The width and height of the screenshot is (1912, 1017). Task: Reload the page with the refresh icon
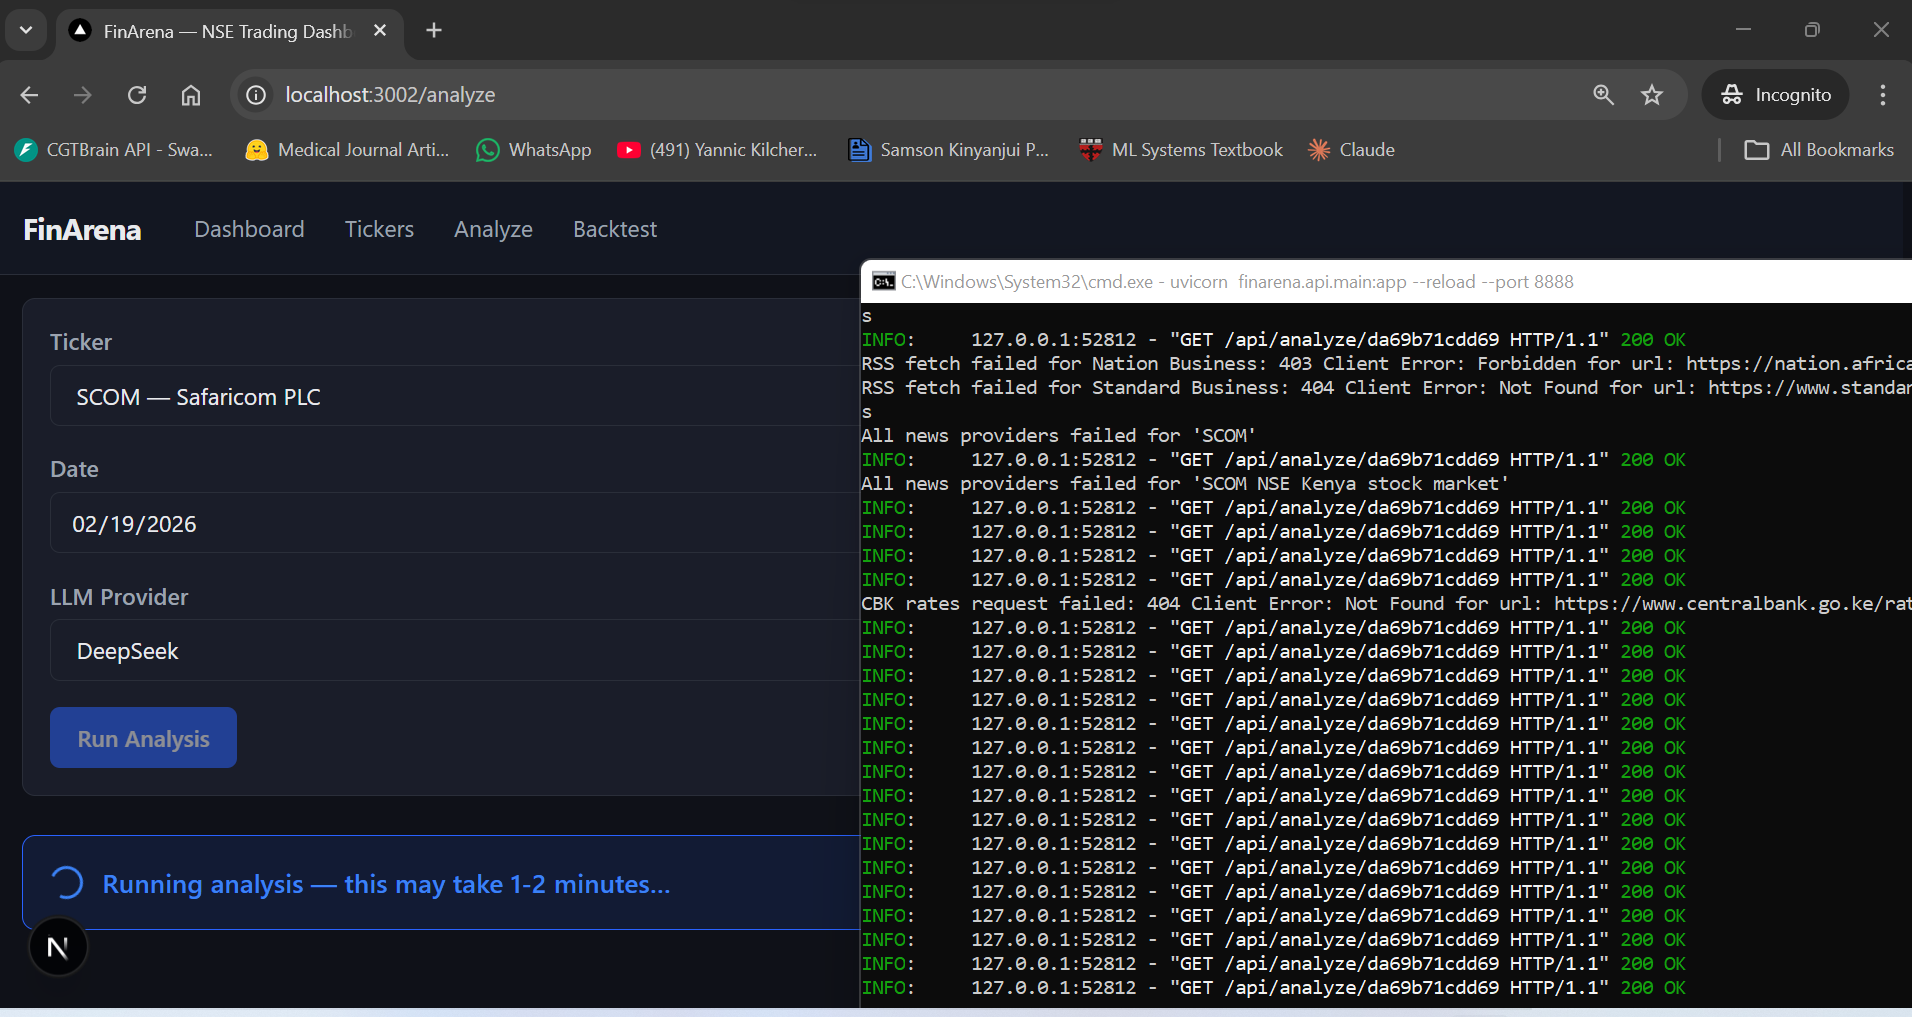137,95
